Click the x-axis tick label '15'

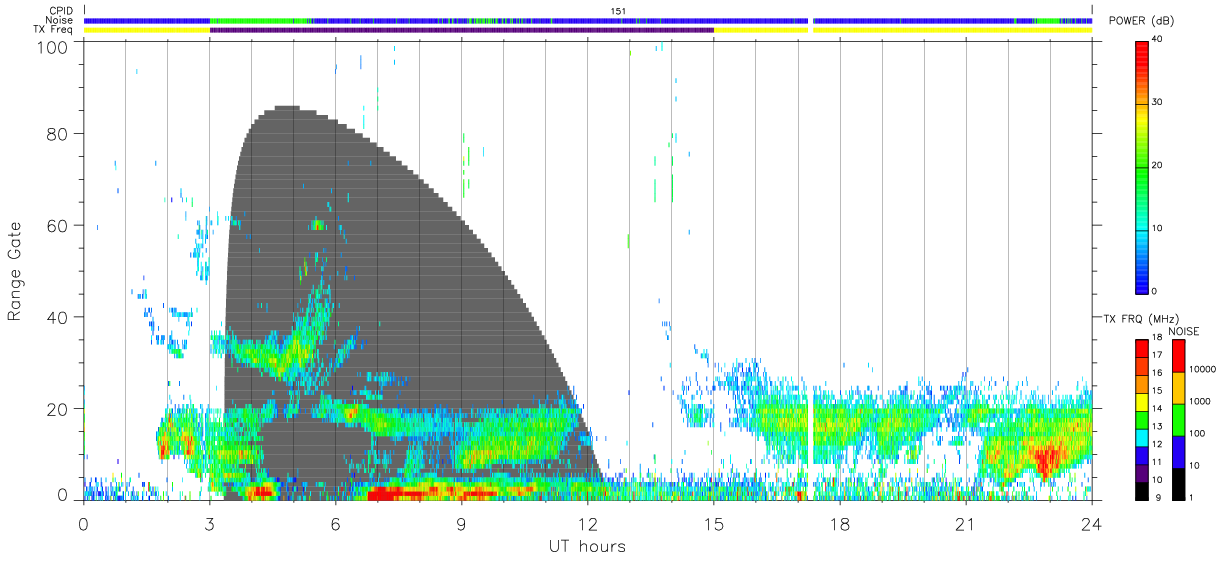714,524
